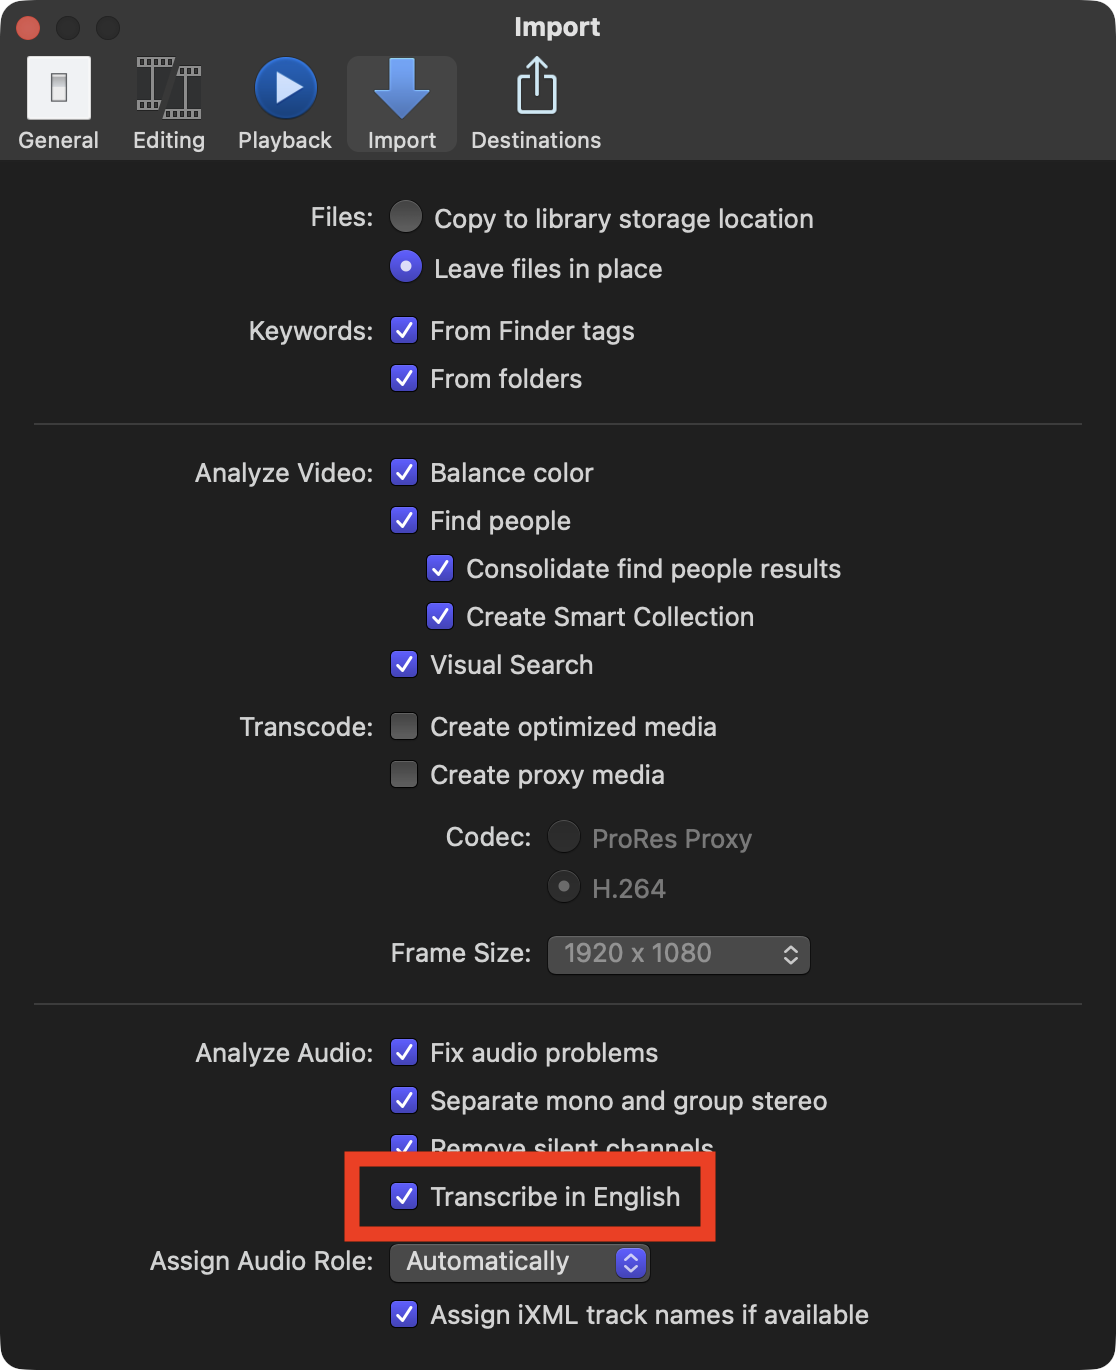Uncheck Consolidate find people results
The image size is (1116, 1370).
440,568
